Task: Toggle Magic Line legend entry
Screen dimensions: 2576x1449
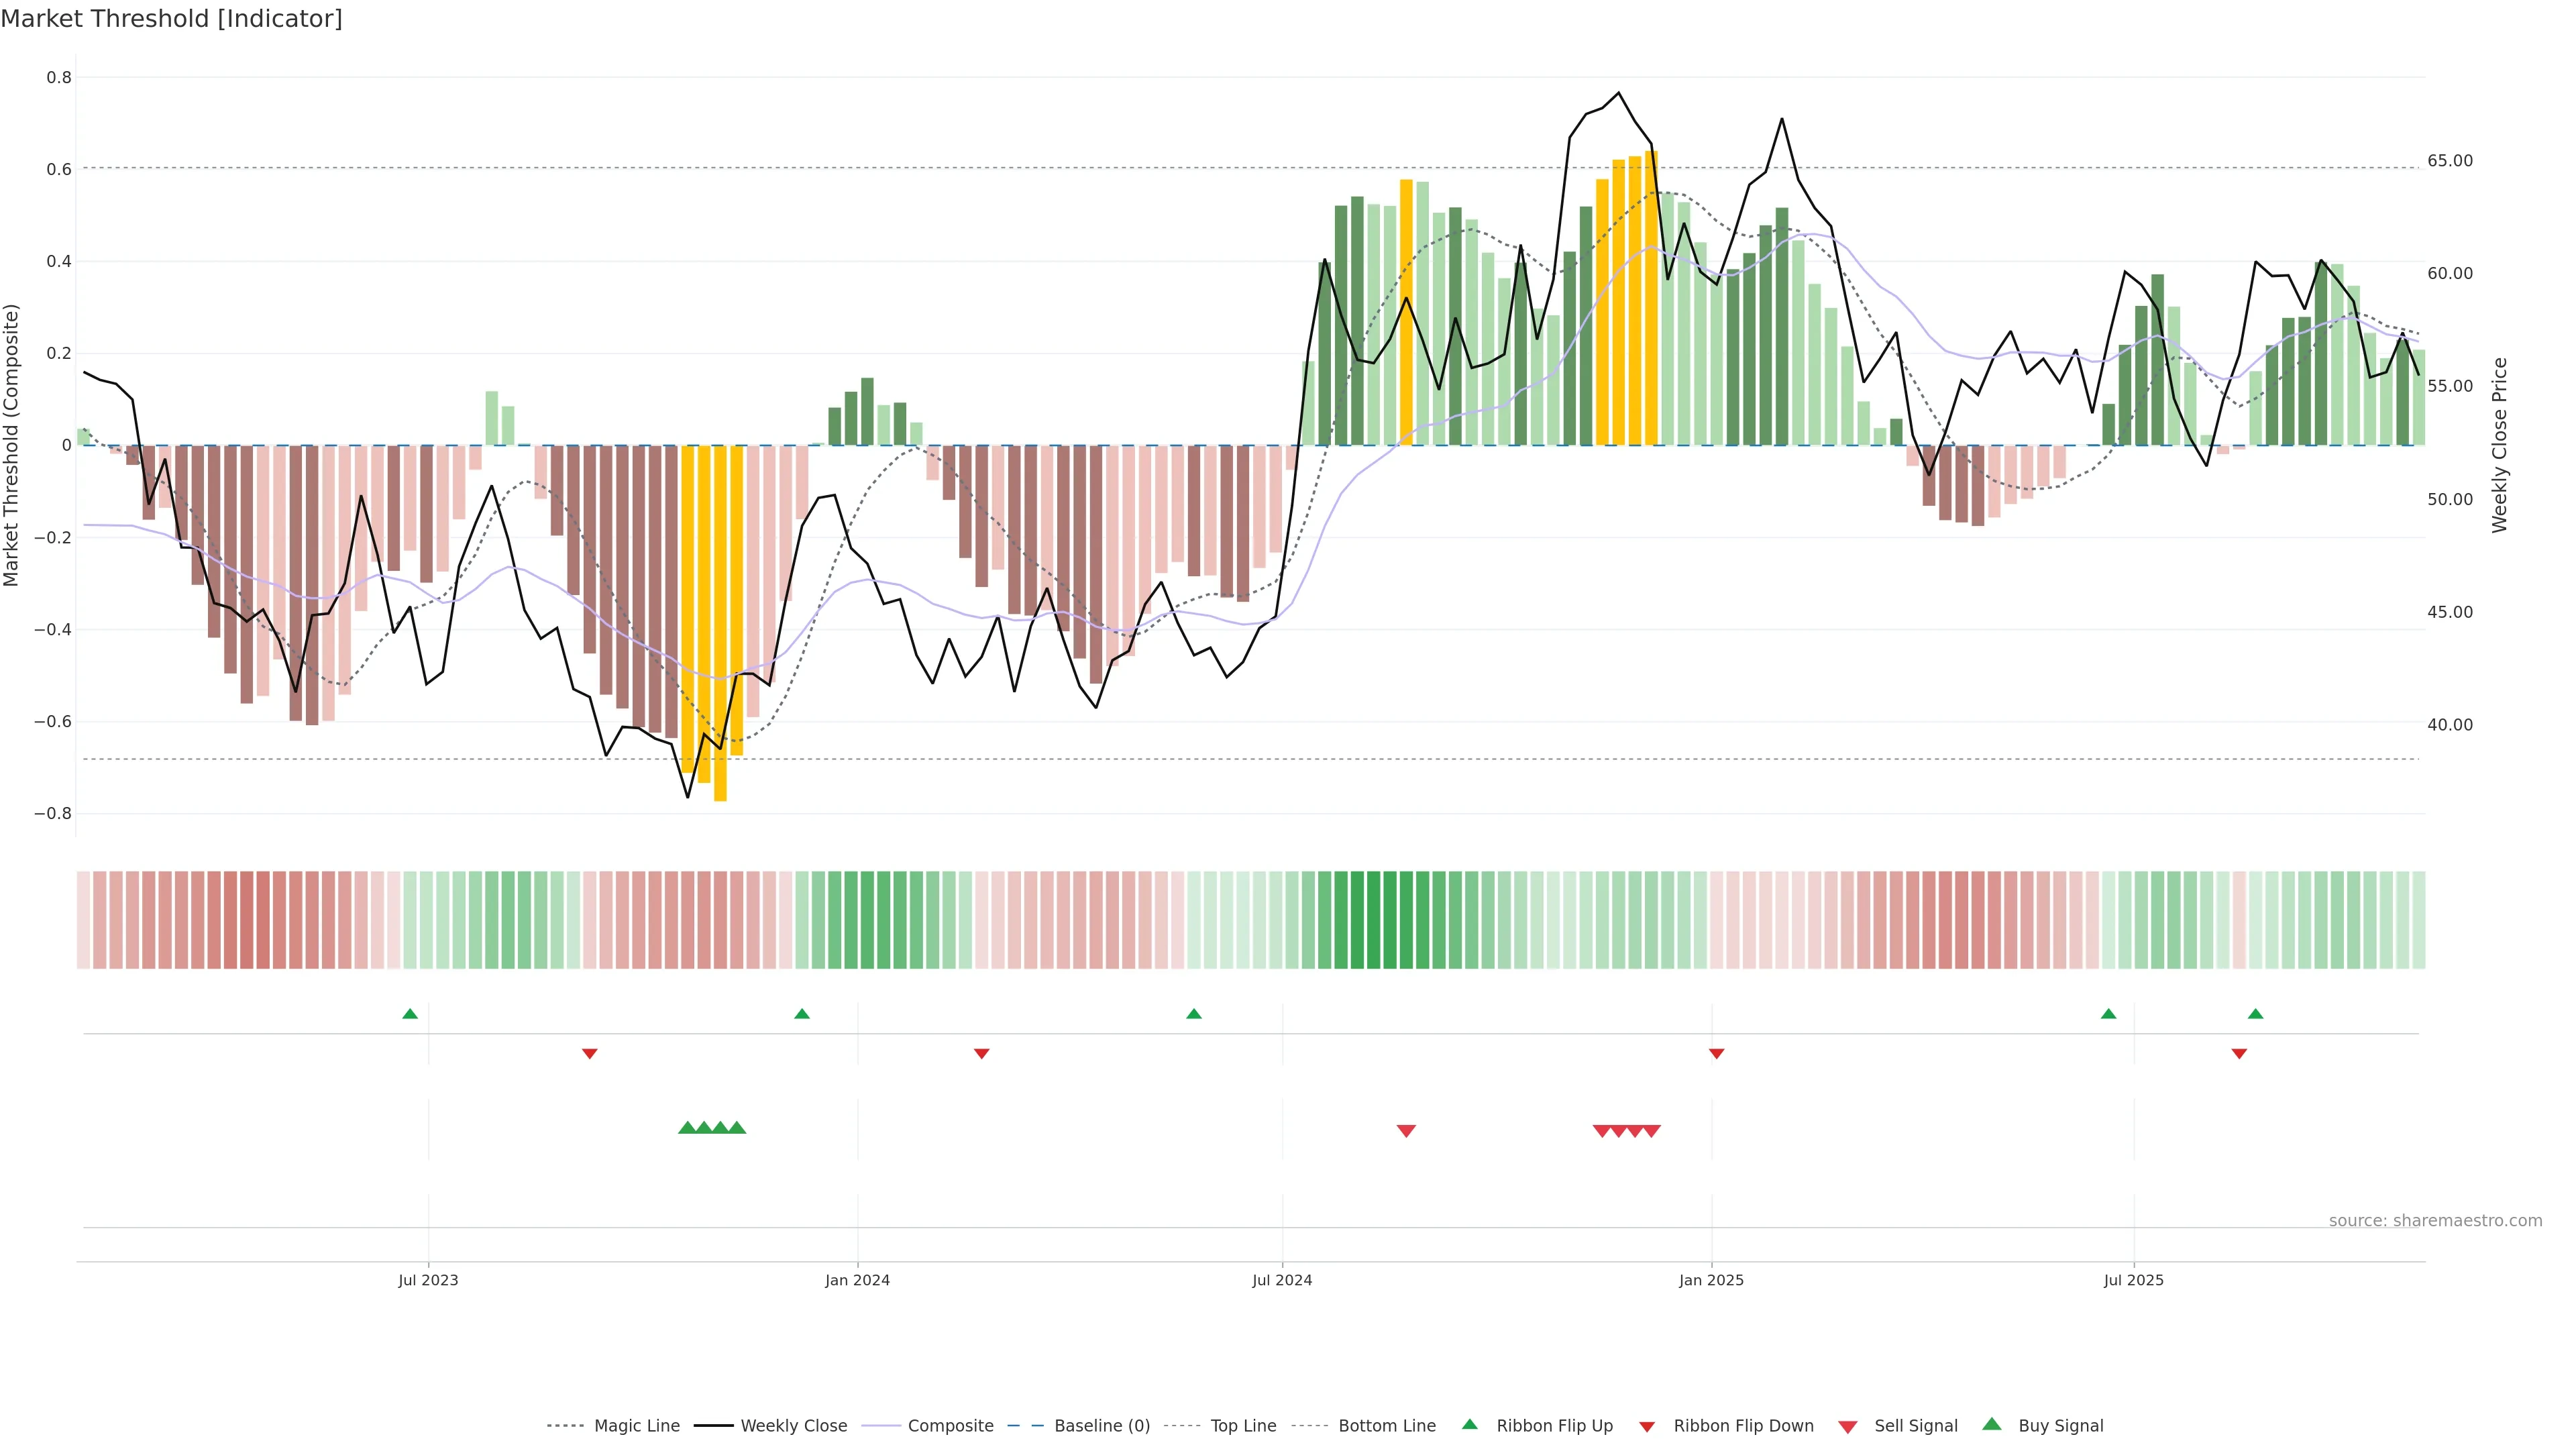Action: coord(636,1426)
